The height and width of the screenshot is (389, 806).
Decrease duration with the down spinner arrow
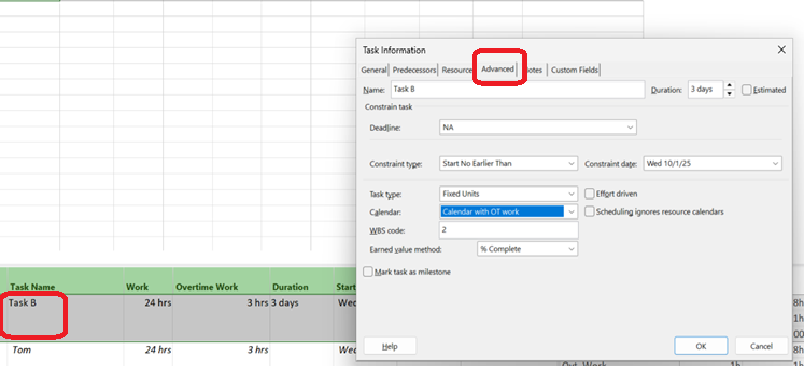tap(729, 94)
